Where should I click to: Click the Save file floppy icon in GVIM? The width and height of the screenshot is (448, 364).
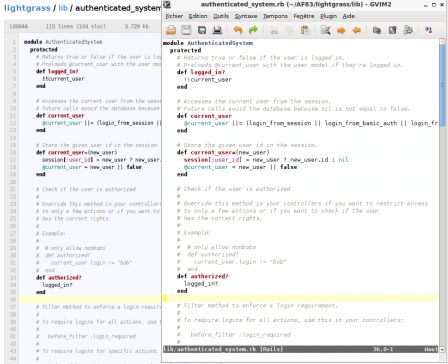pyautogui.click(x=186, y=30)
